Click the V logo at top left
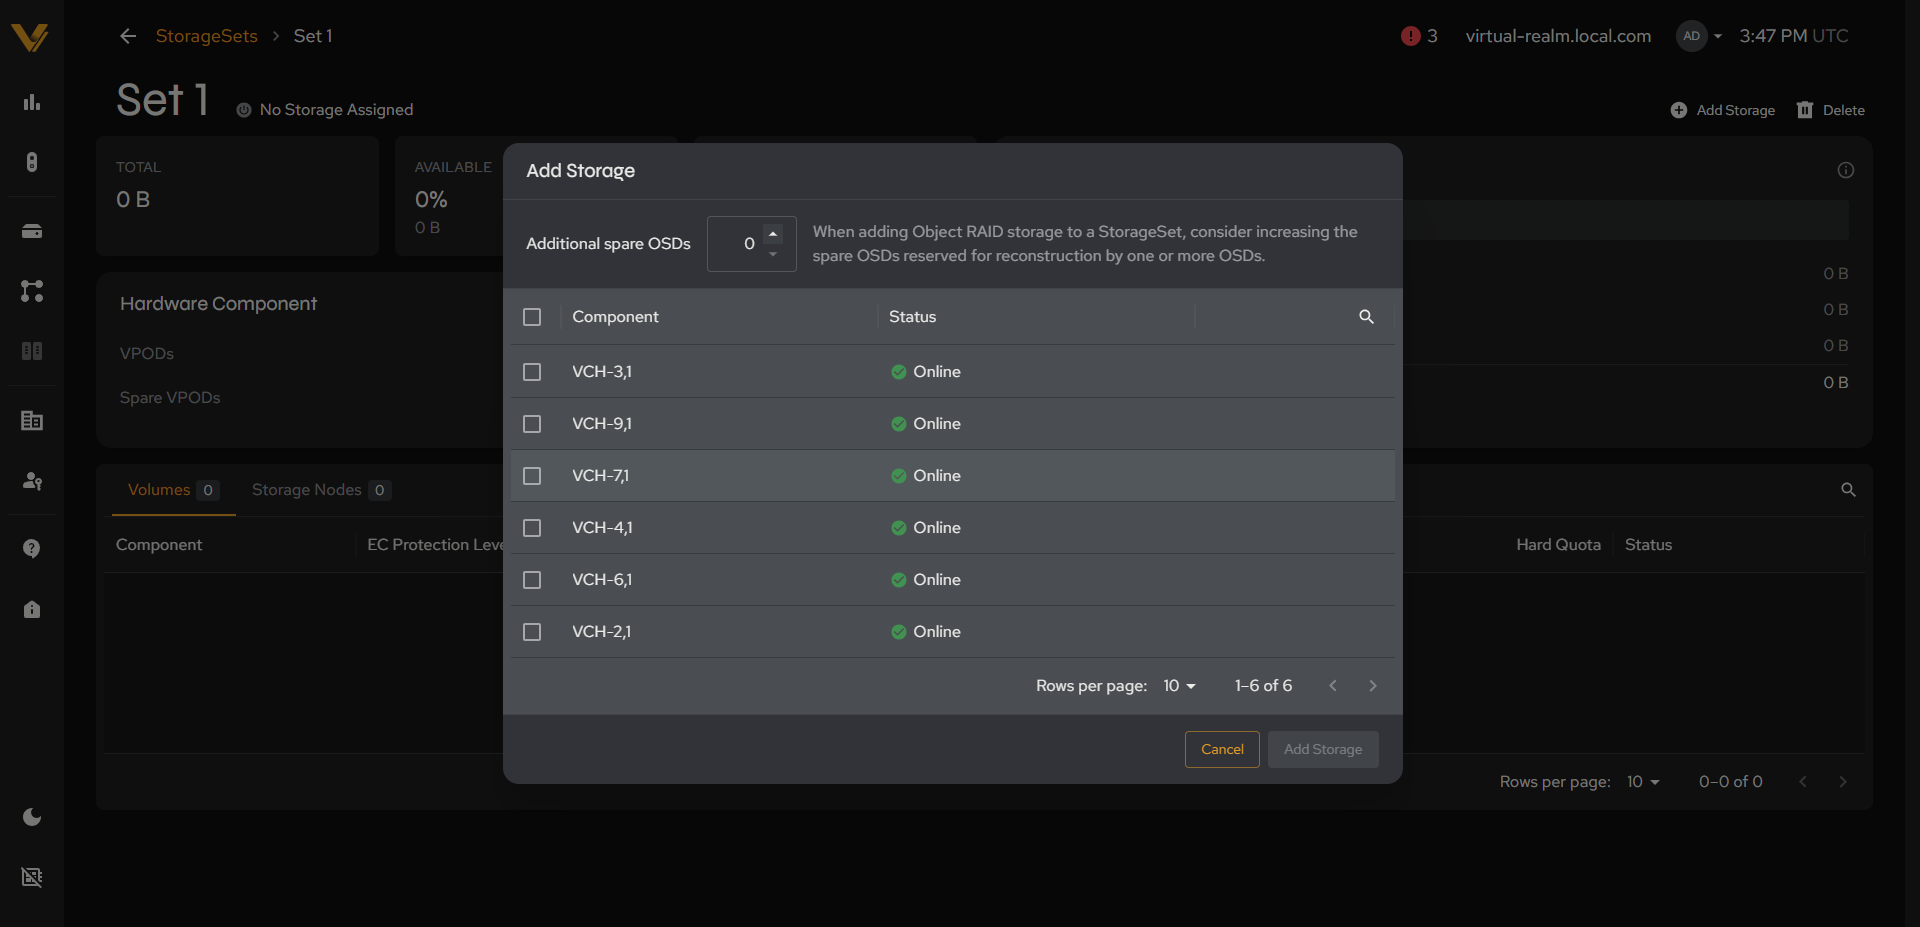 [30, 37]
